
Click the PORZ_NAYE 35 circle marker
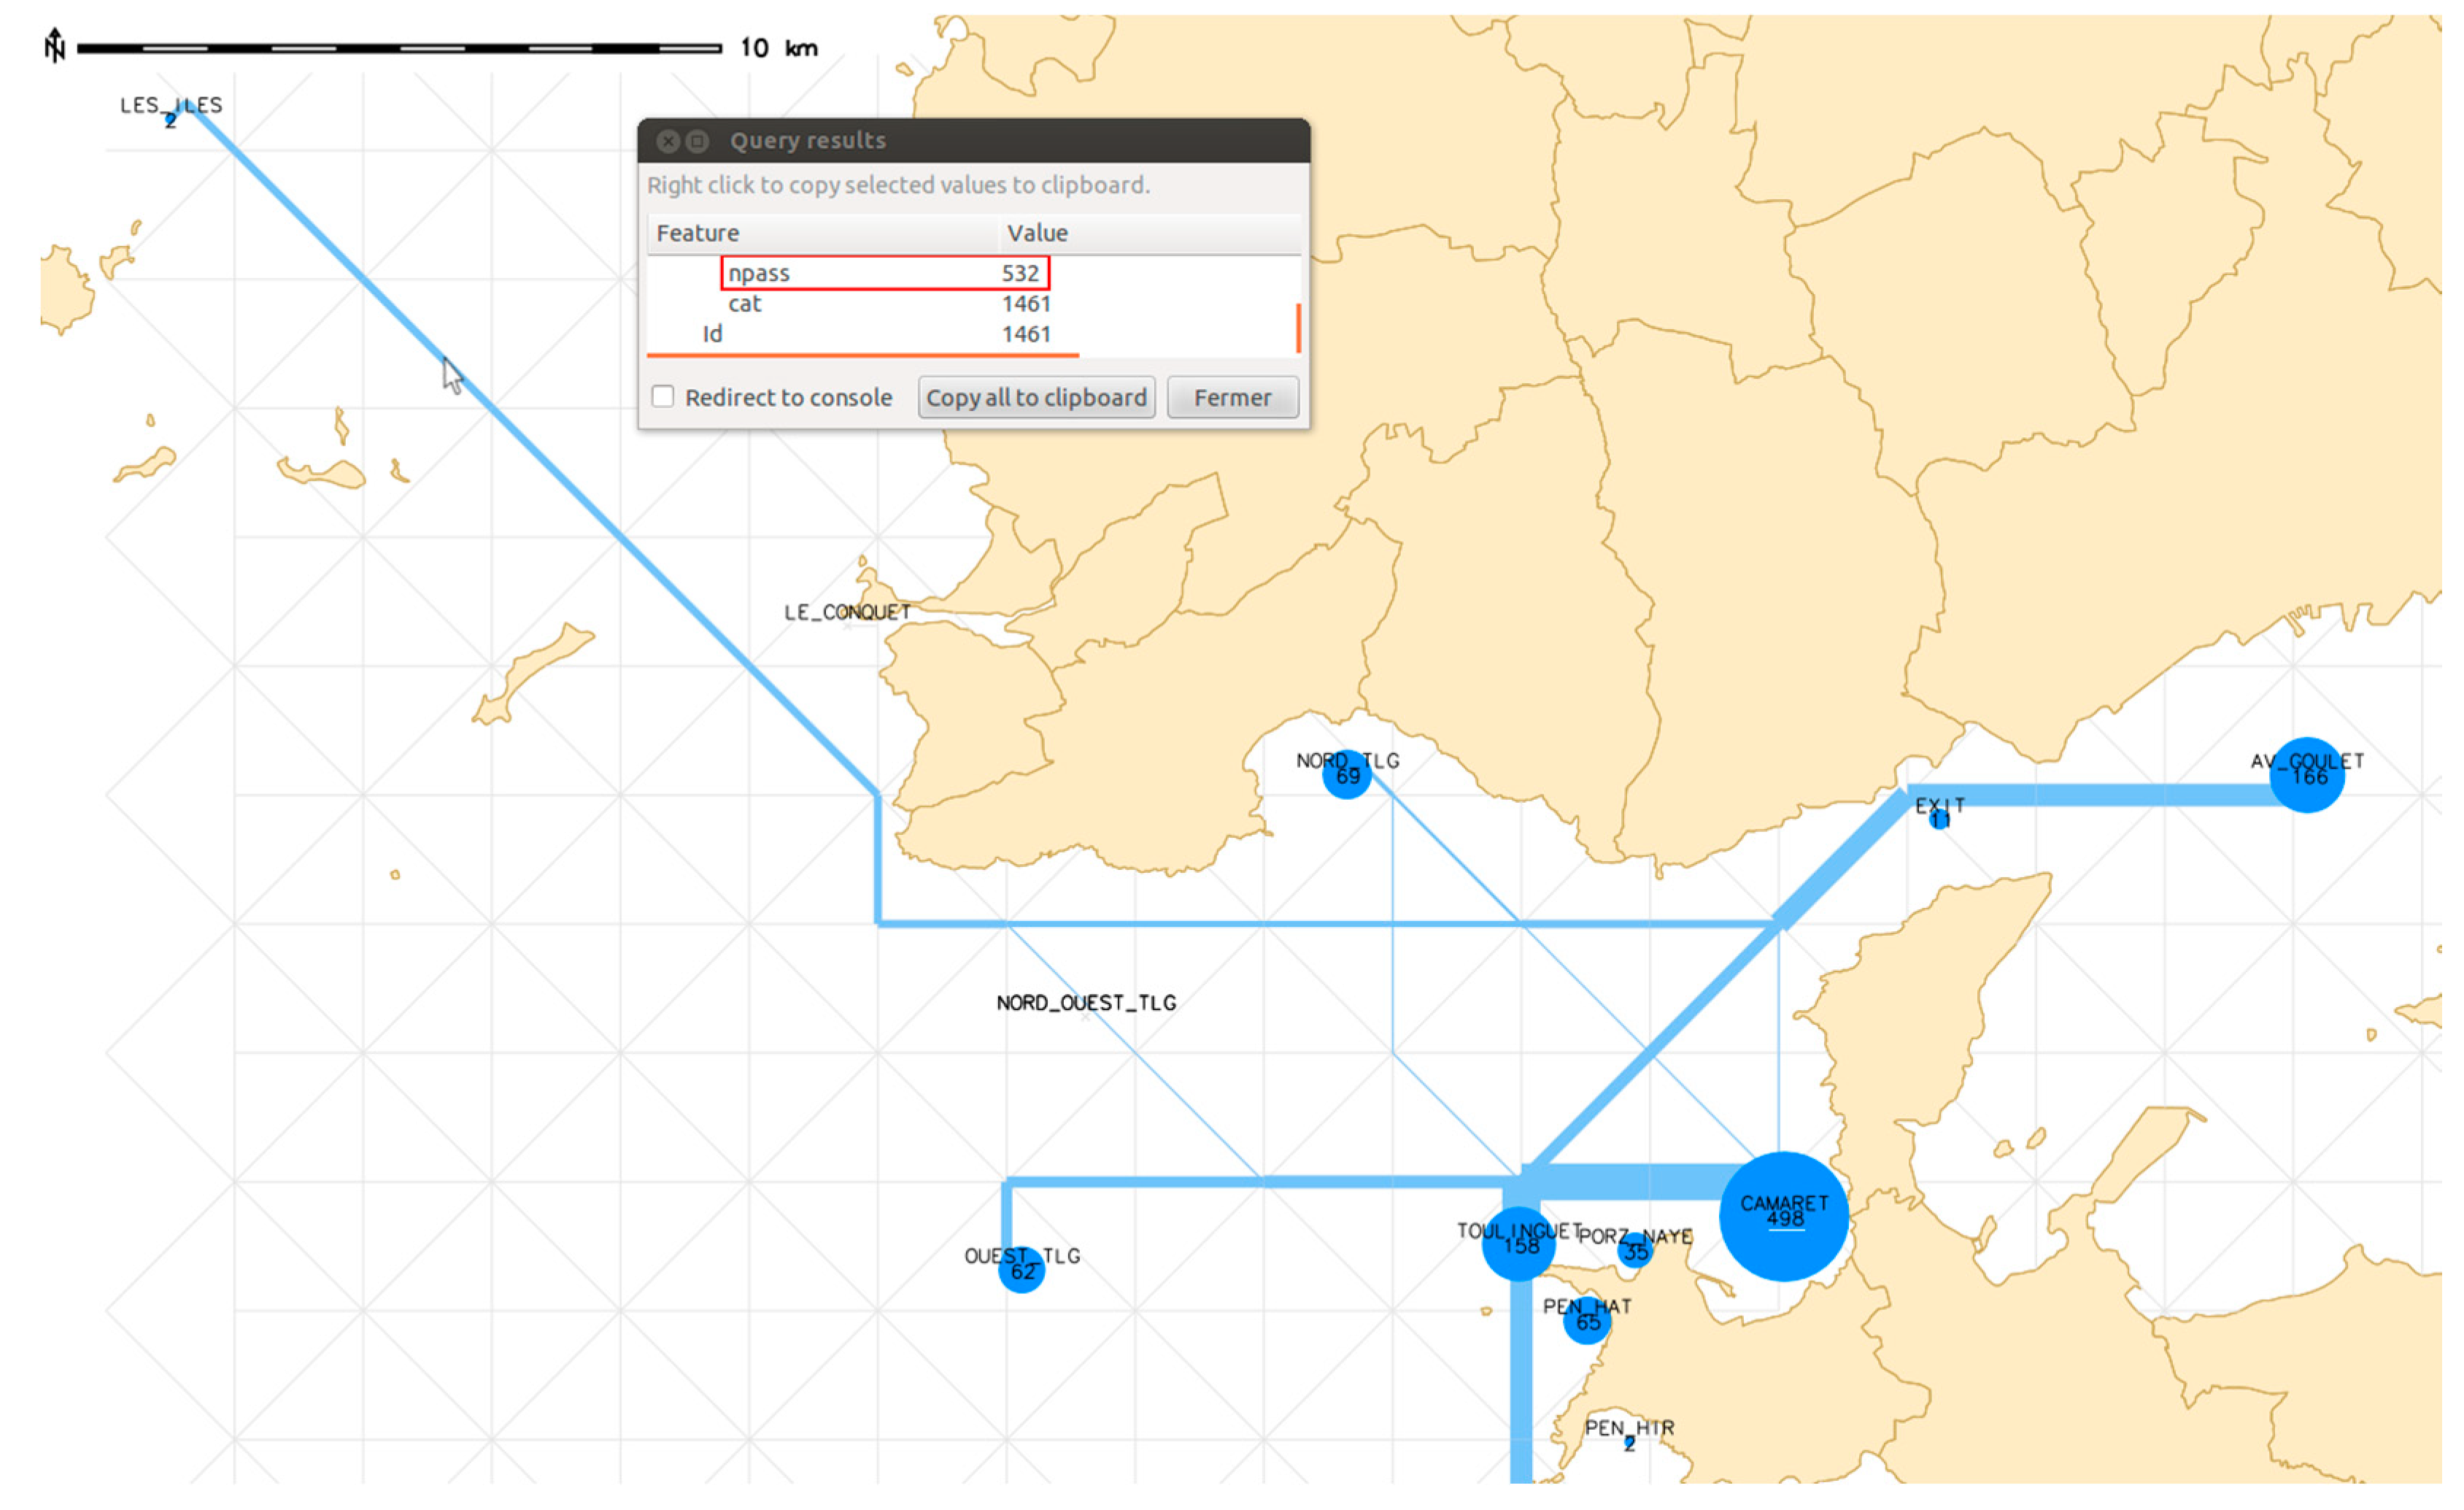pos(1634,1250)
